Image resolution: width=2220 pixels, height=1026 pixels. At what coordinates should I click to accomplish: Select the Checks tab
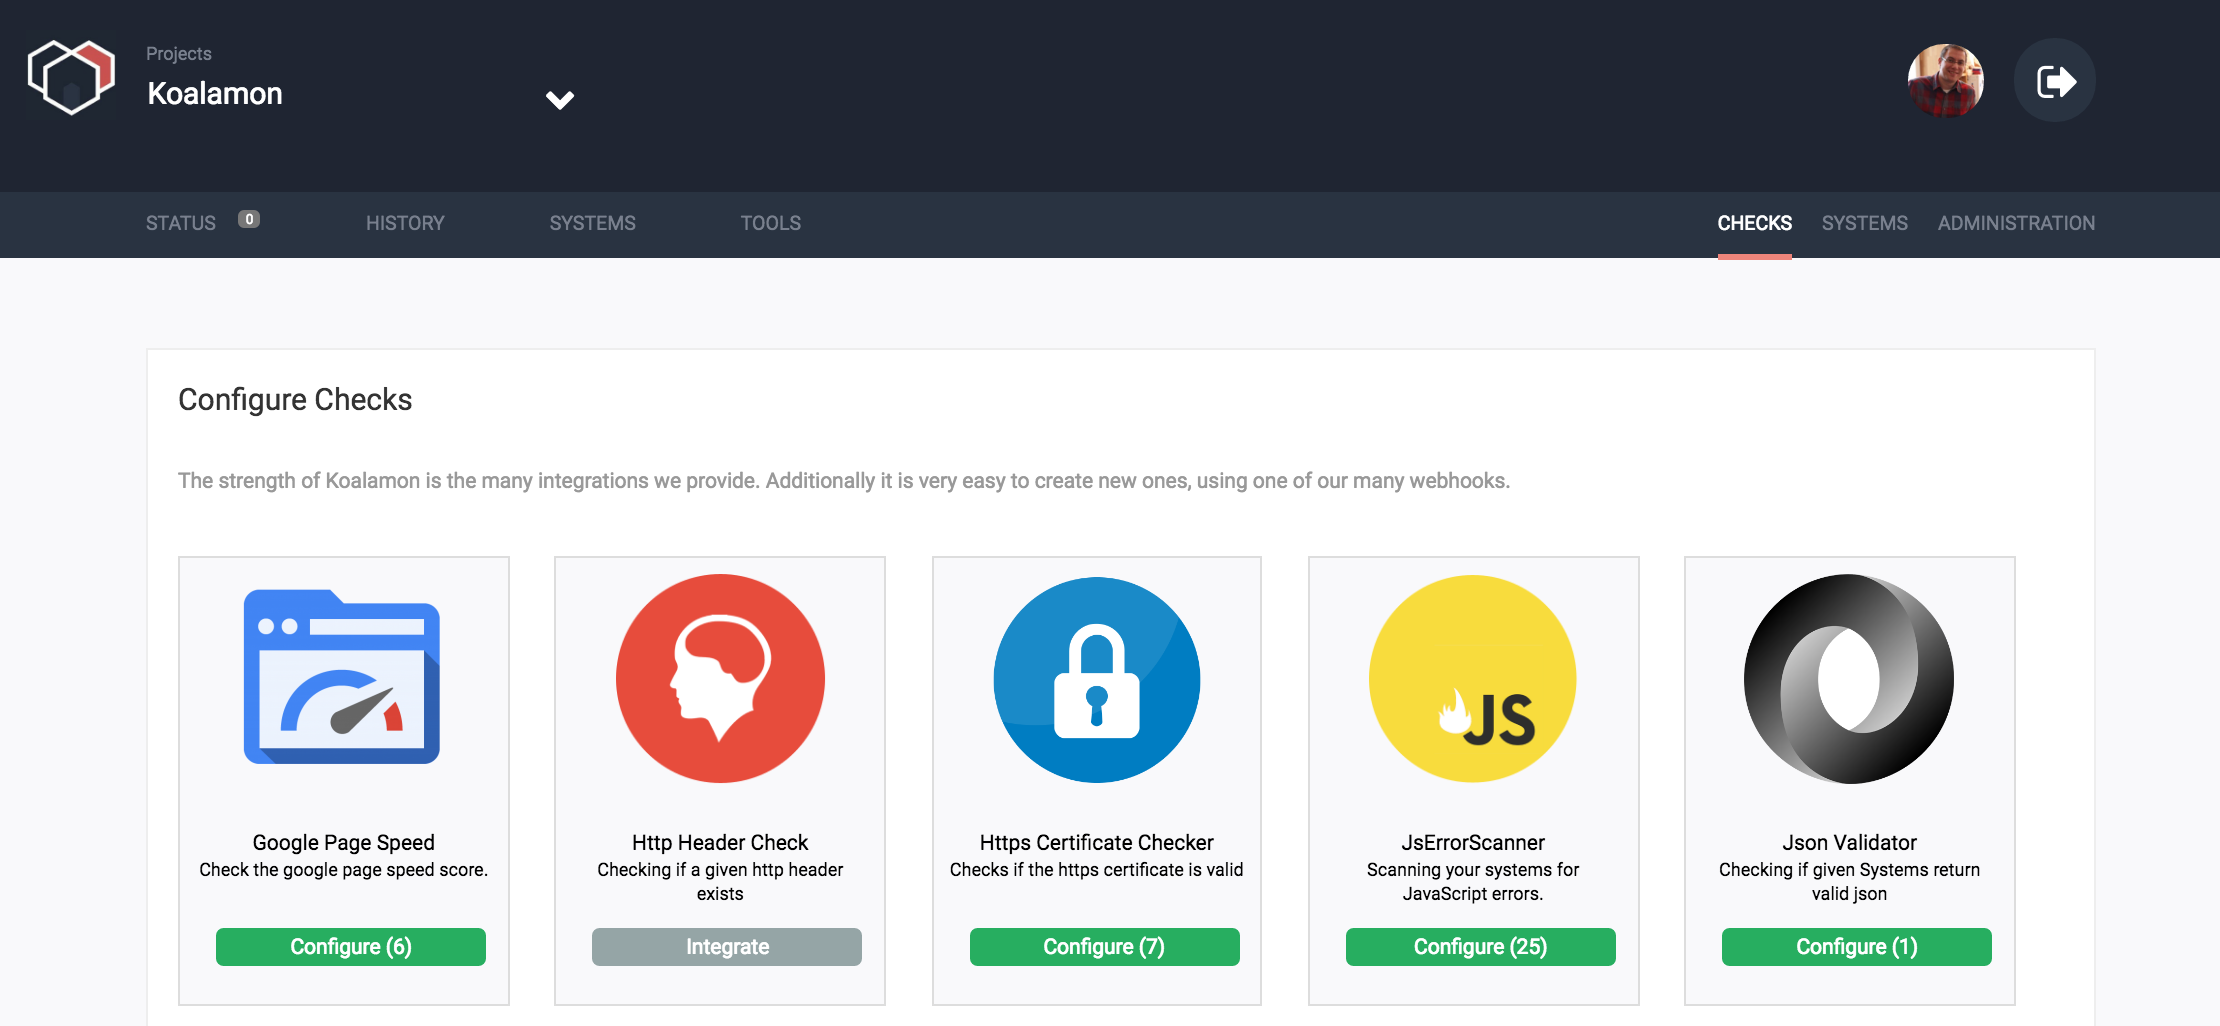(x=1755, y=223)
